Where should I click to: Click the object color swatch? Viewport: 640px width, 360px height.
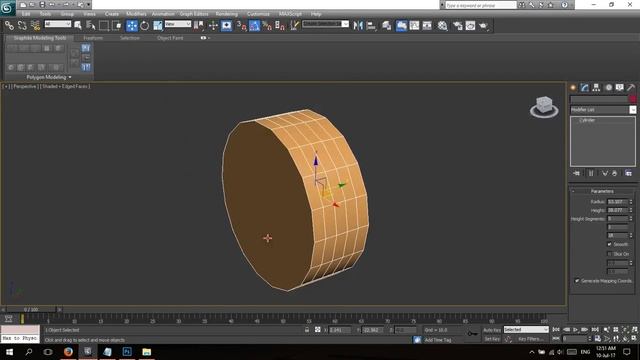pos(632,99)
